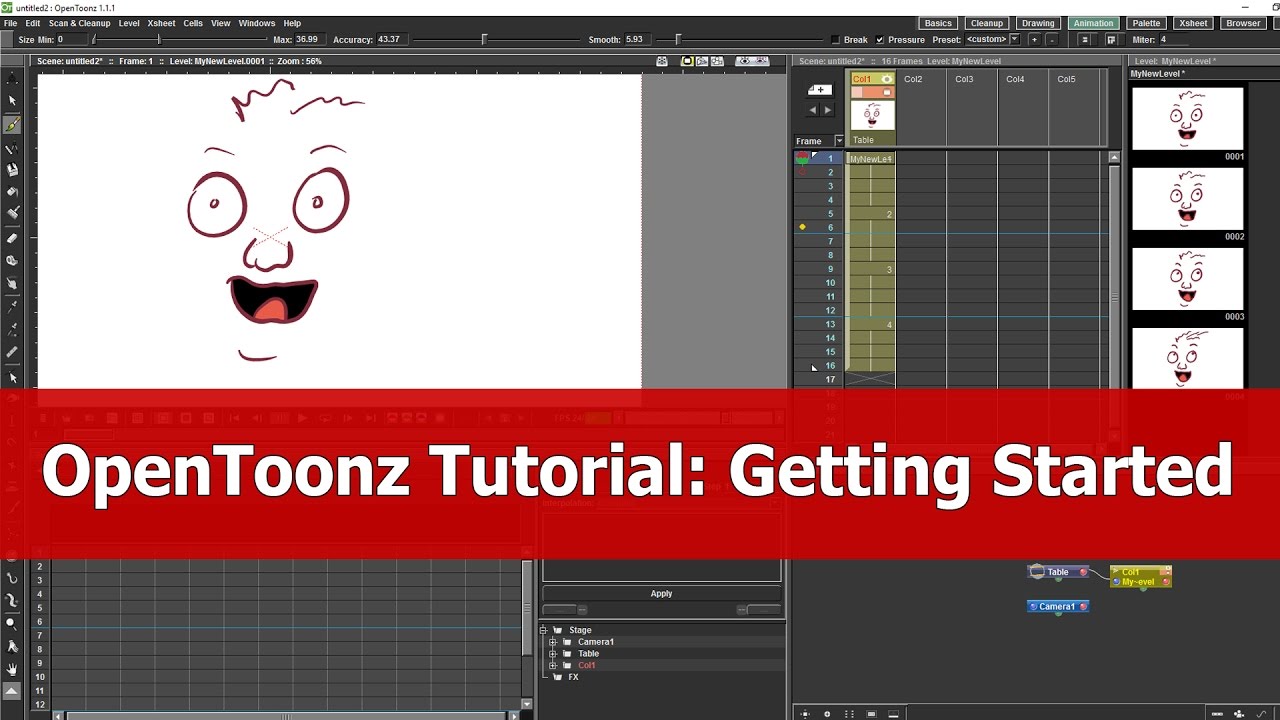Uncheck the Pressure checkbox
This screenshot has height=720, width=1280.
click(x=880, y=40)
